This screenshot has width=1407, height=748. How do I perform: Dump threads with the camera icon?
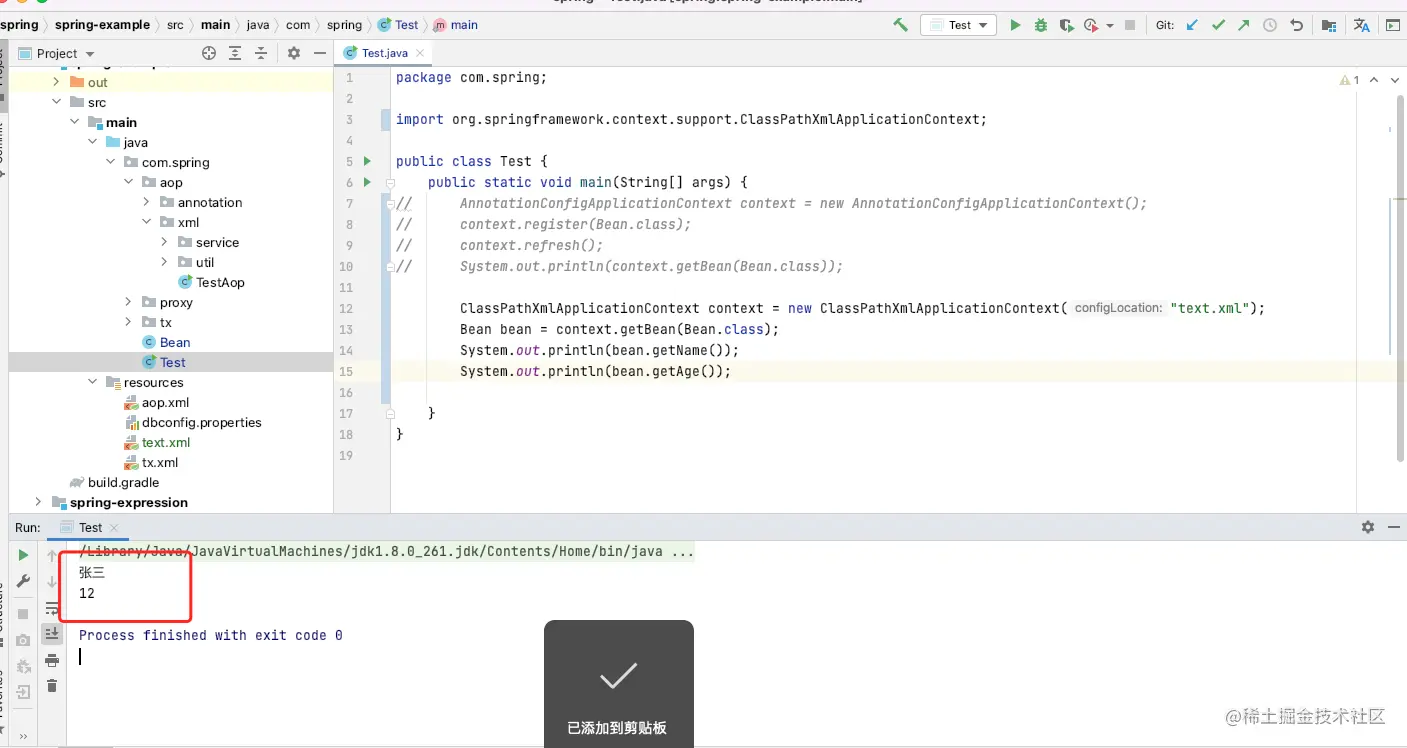23,640
